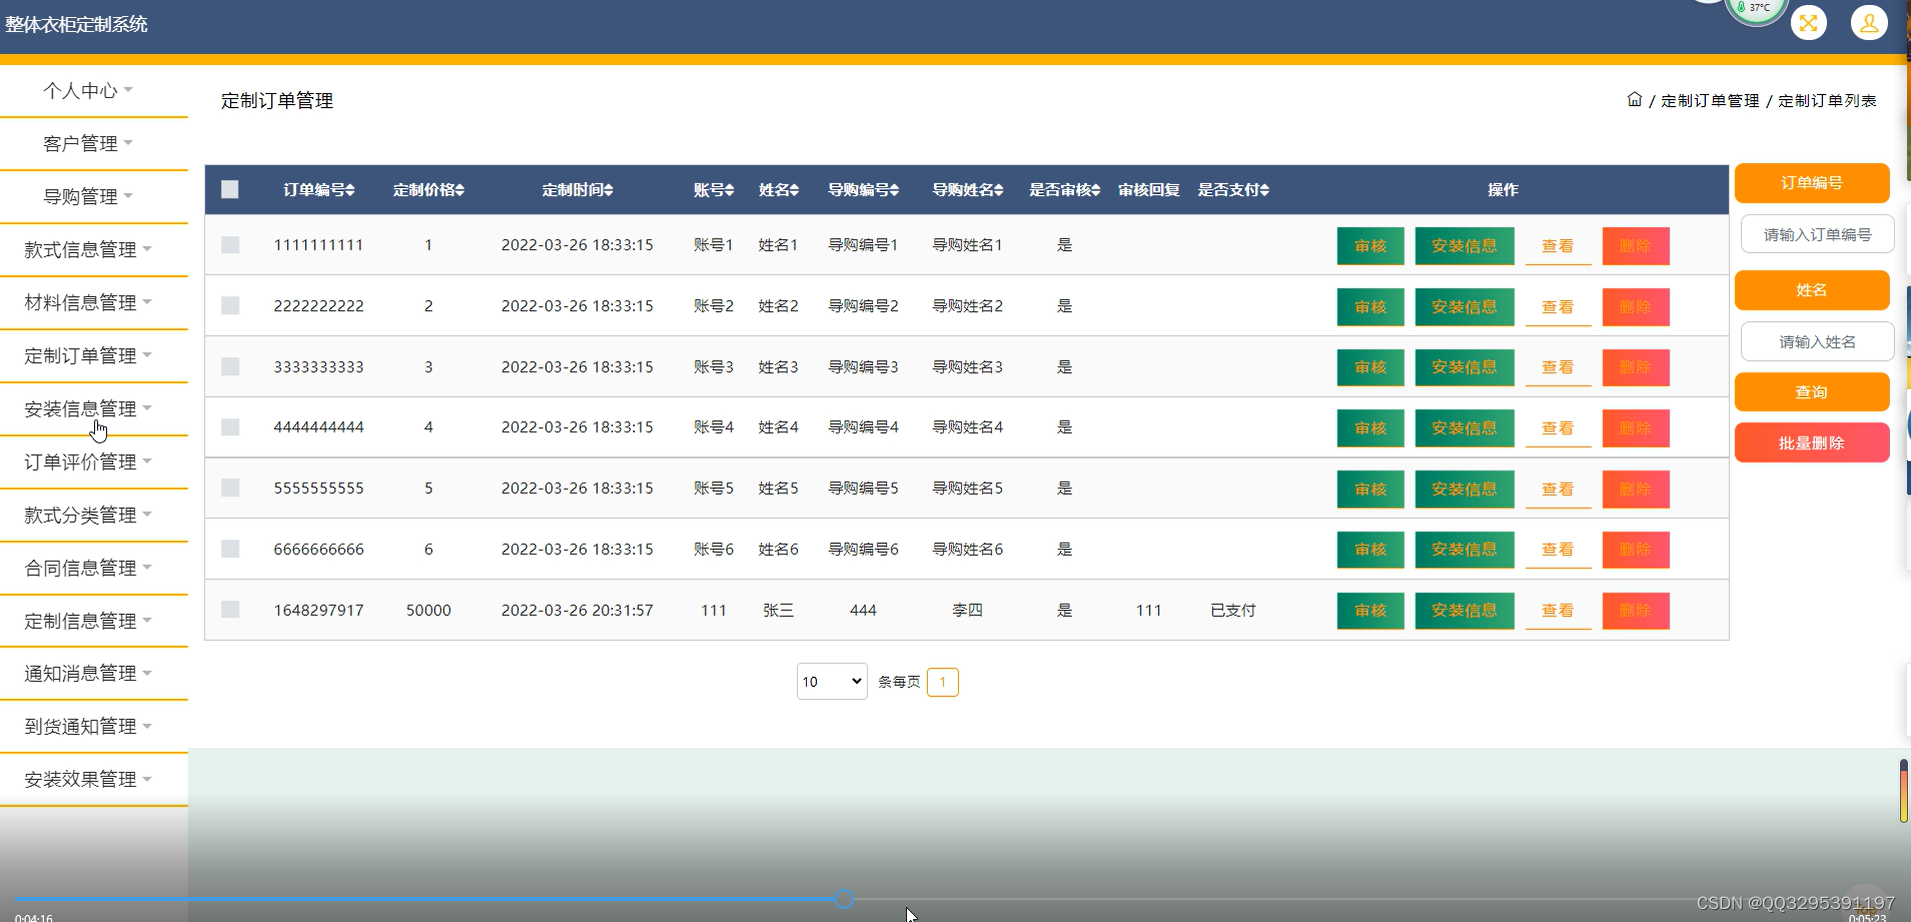Viewport: 1911px width, 922px height.
Task: Click the video progress bar handle
Action: pyautogui.click(x=844, y=900)
